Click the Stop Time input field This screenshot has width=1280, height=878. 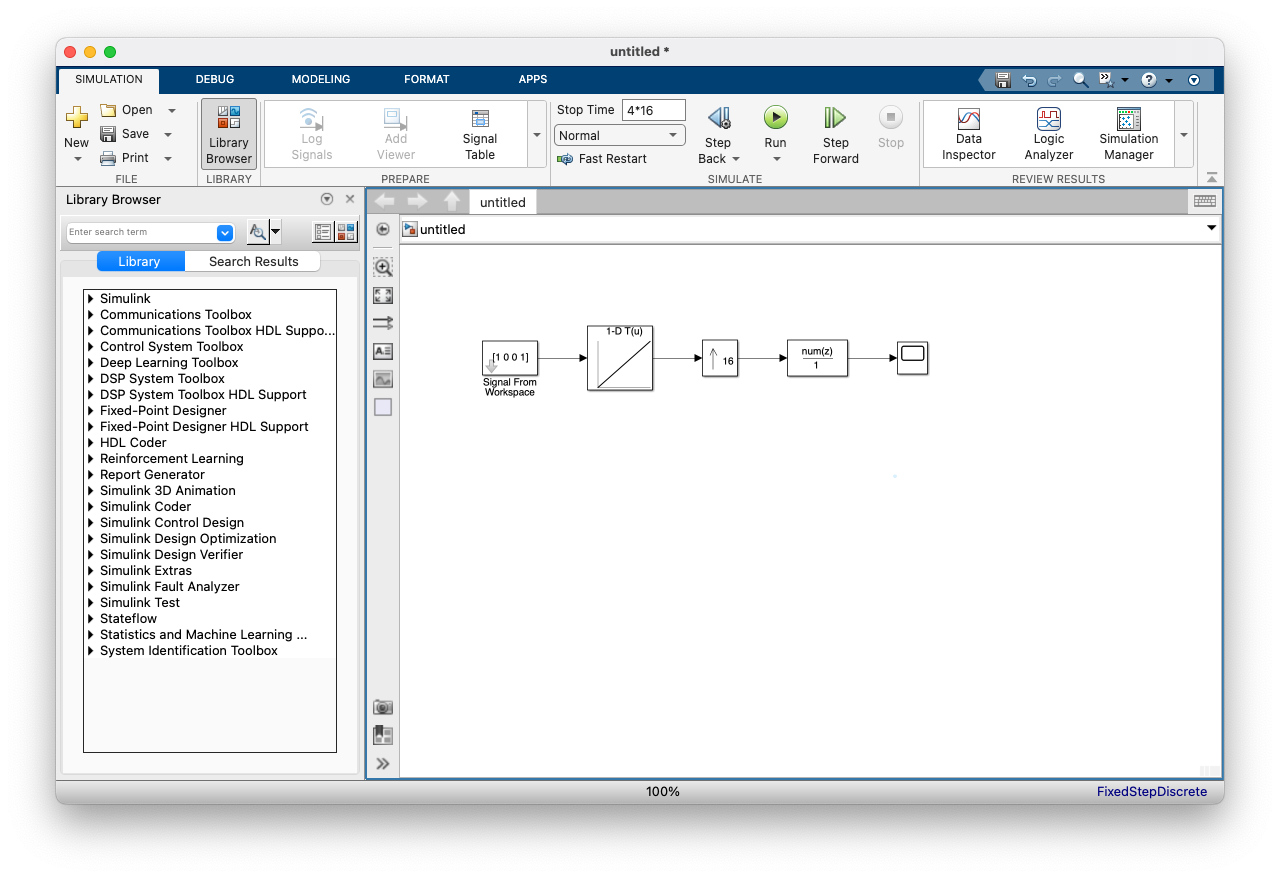click(654, 110)
